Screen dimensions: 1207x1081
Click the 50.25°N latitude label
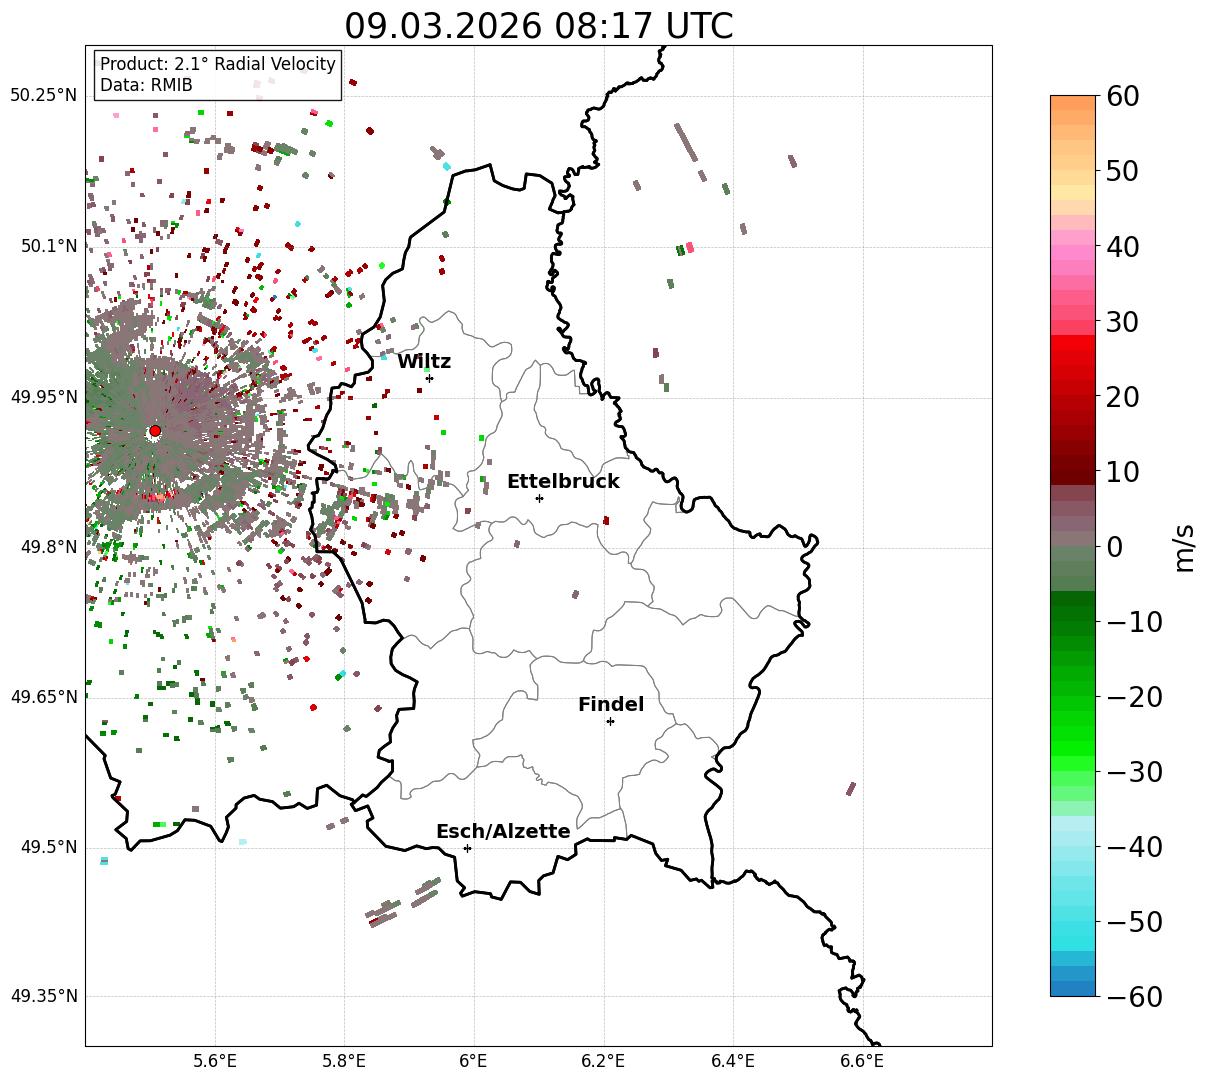(x=43, y=96)
